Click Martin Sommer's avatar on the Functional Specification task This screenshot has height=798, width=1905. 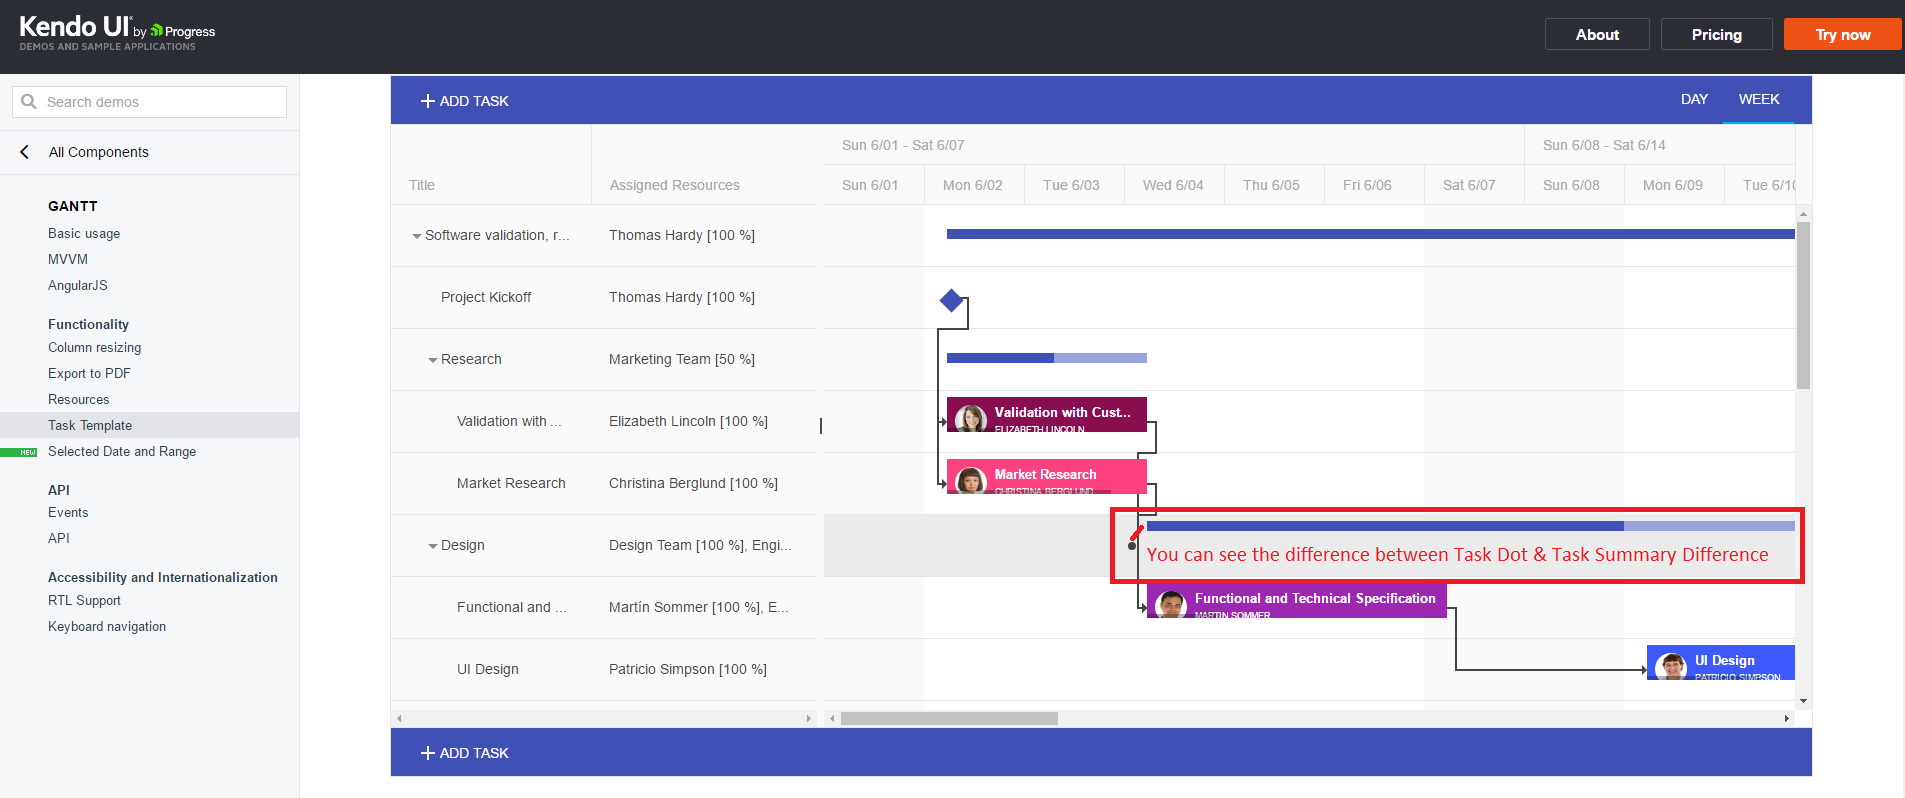(1170, 604)
